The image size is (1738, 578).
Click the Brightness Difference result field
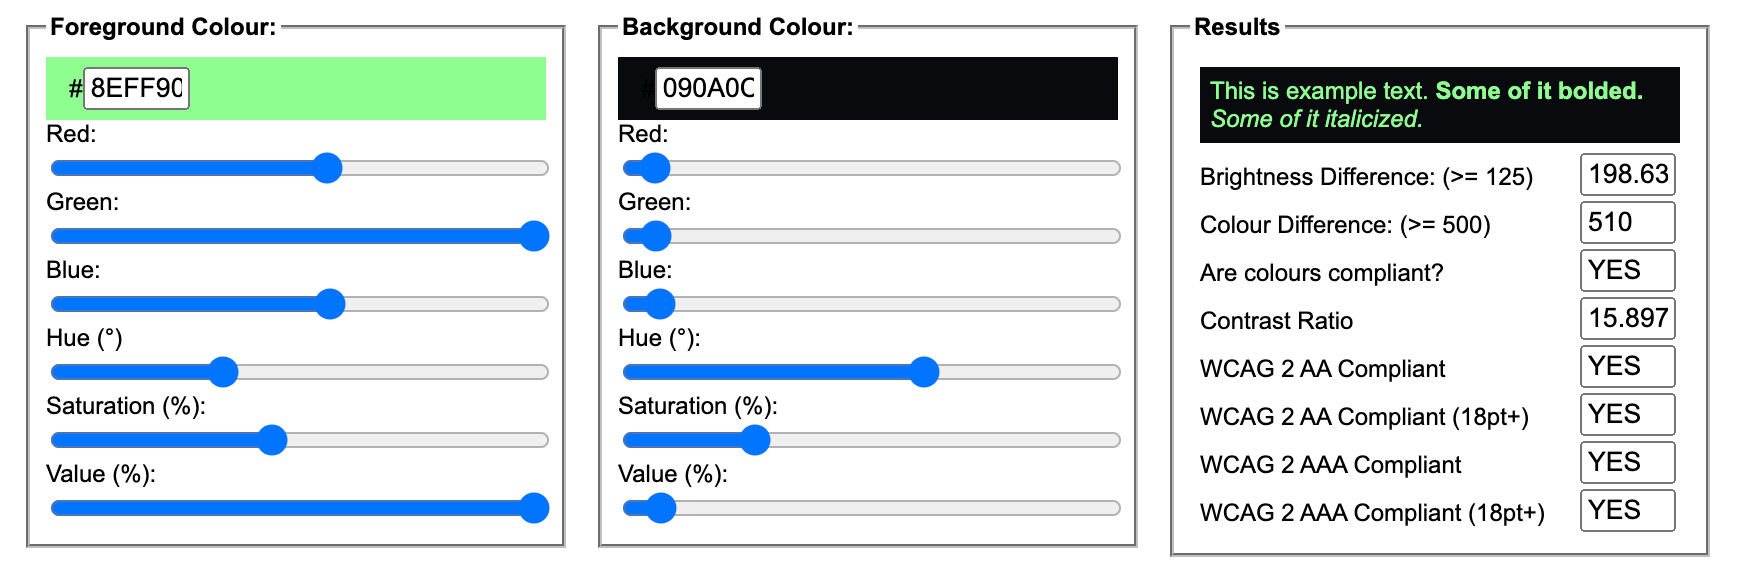pyautogui.click(x=1627, y=175)
